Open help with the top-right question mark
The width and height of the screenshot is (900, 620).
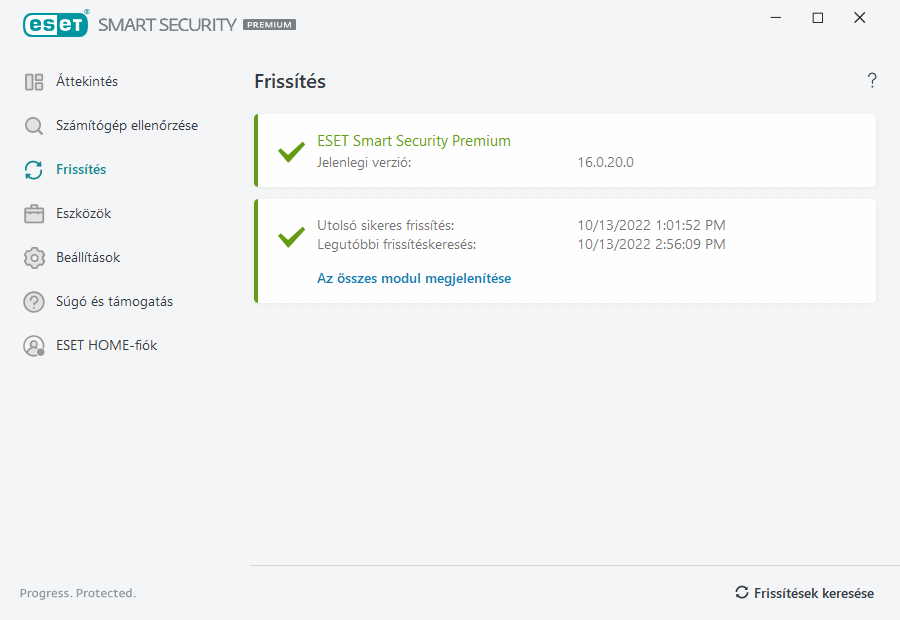872,81
